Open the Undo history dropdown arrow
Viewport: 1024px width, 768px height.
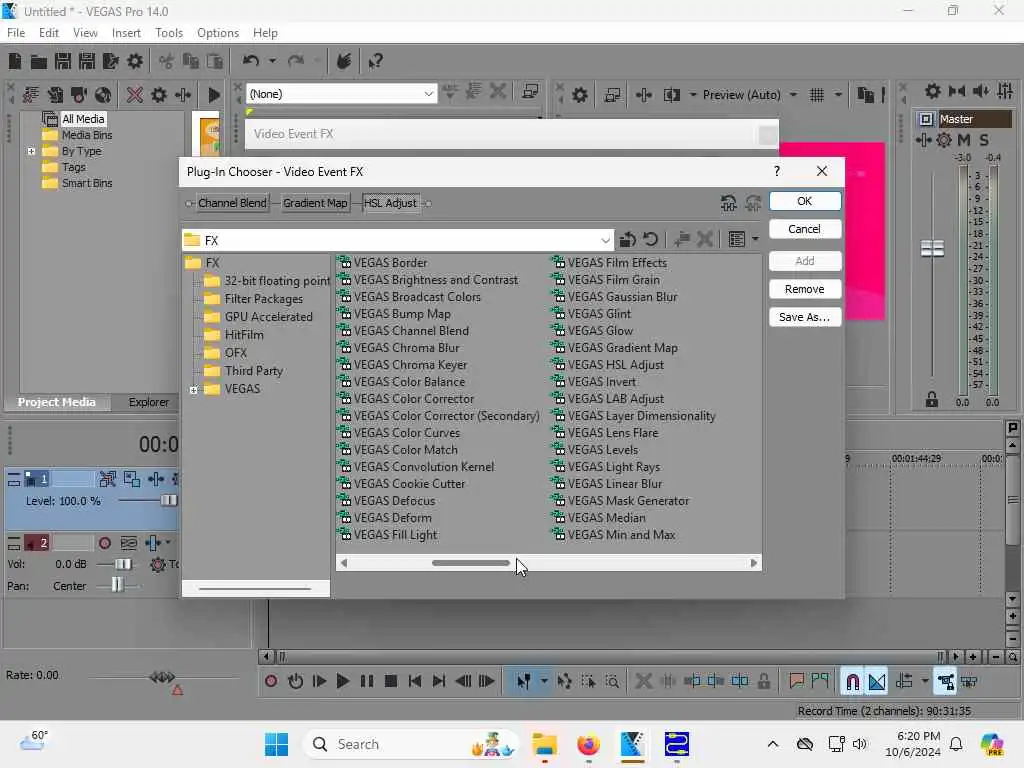click(272, 61)
